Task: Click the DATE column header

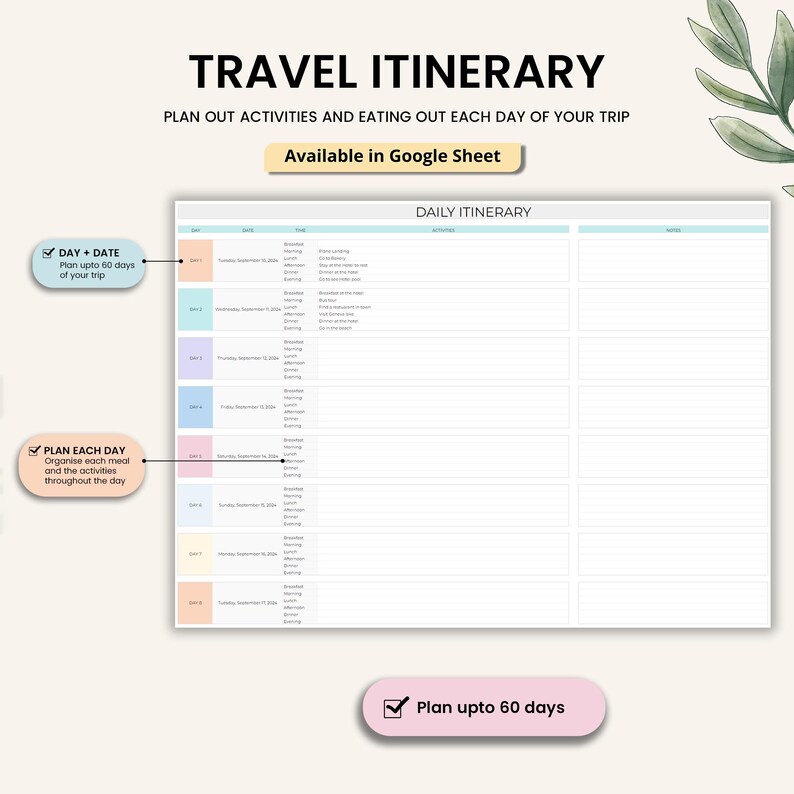Action: 248,230
